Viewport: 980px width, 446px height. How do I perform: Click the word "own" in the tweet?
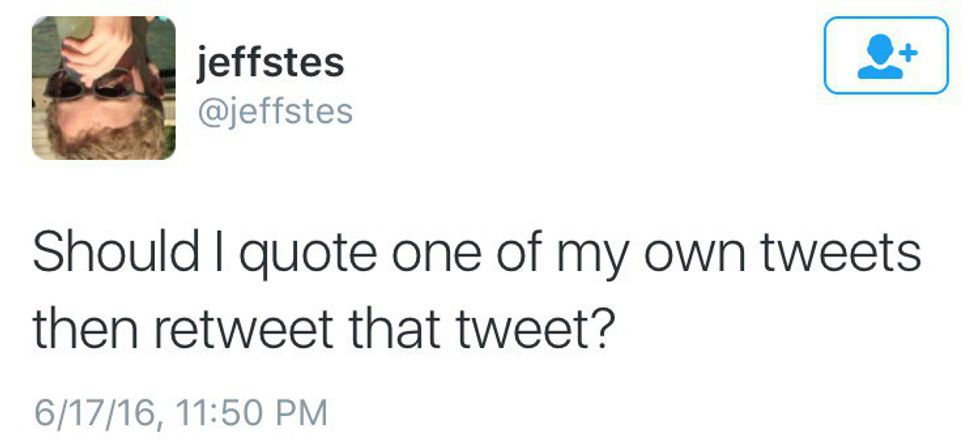(702, 253)
